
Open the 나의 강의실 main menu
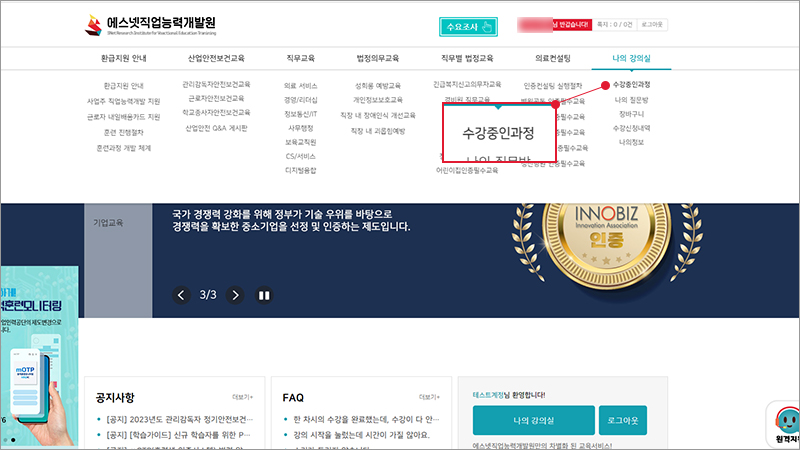(x=631, y=58)
